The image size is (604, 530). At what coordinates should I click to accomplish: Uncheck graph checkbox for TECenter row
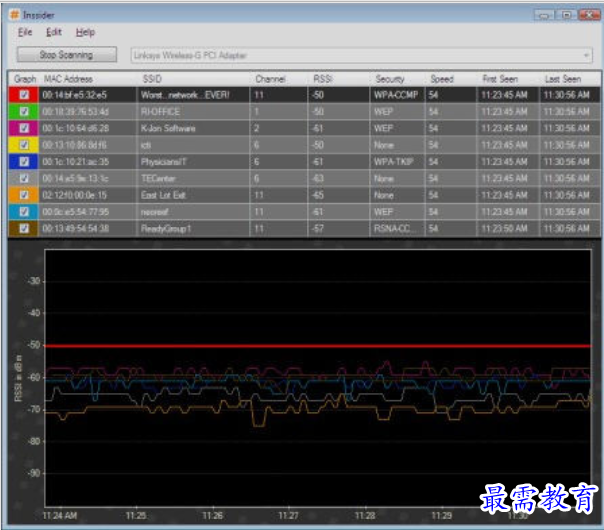pyautogui.click(x=24, y=178)
